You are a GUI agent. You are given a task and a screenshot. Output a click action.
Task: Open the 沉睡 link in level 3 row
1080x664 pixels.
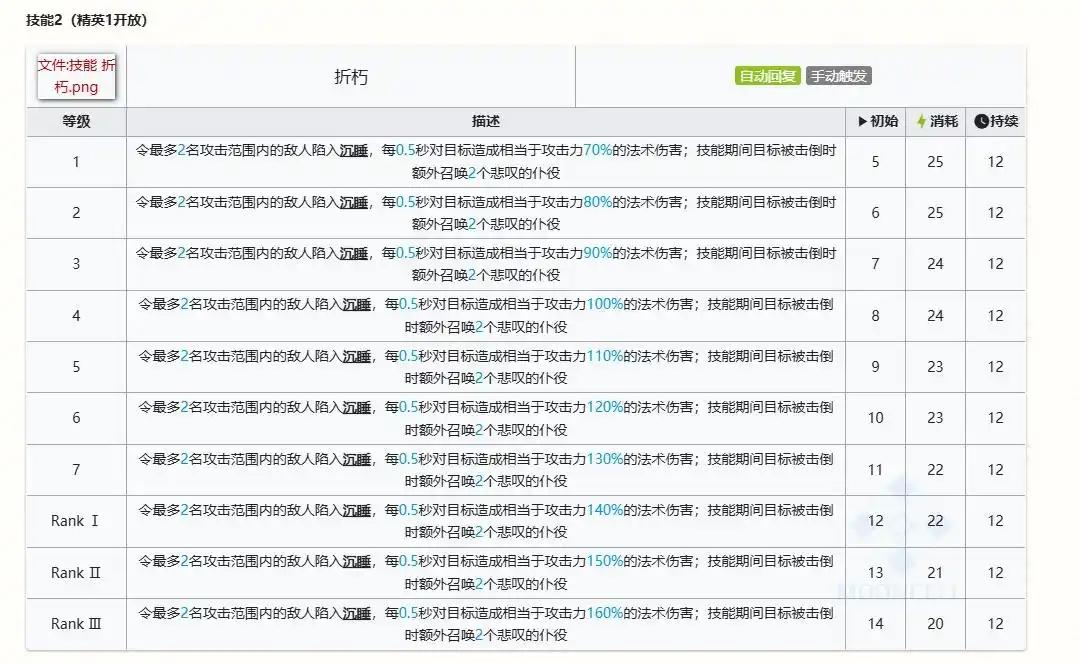(x=354, y=253)
